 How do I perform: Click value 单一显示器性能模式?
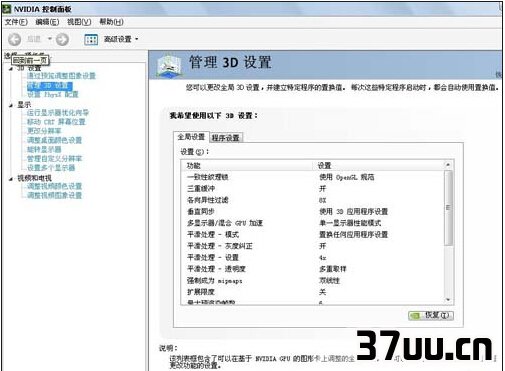350,223
